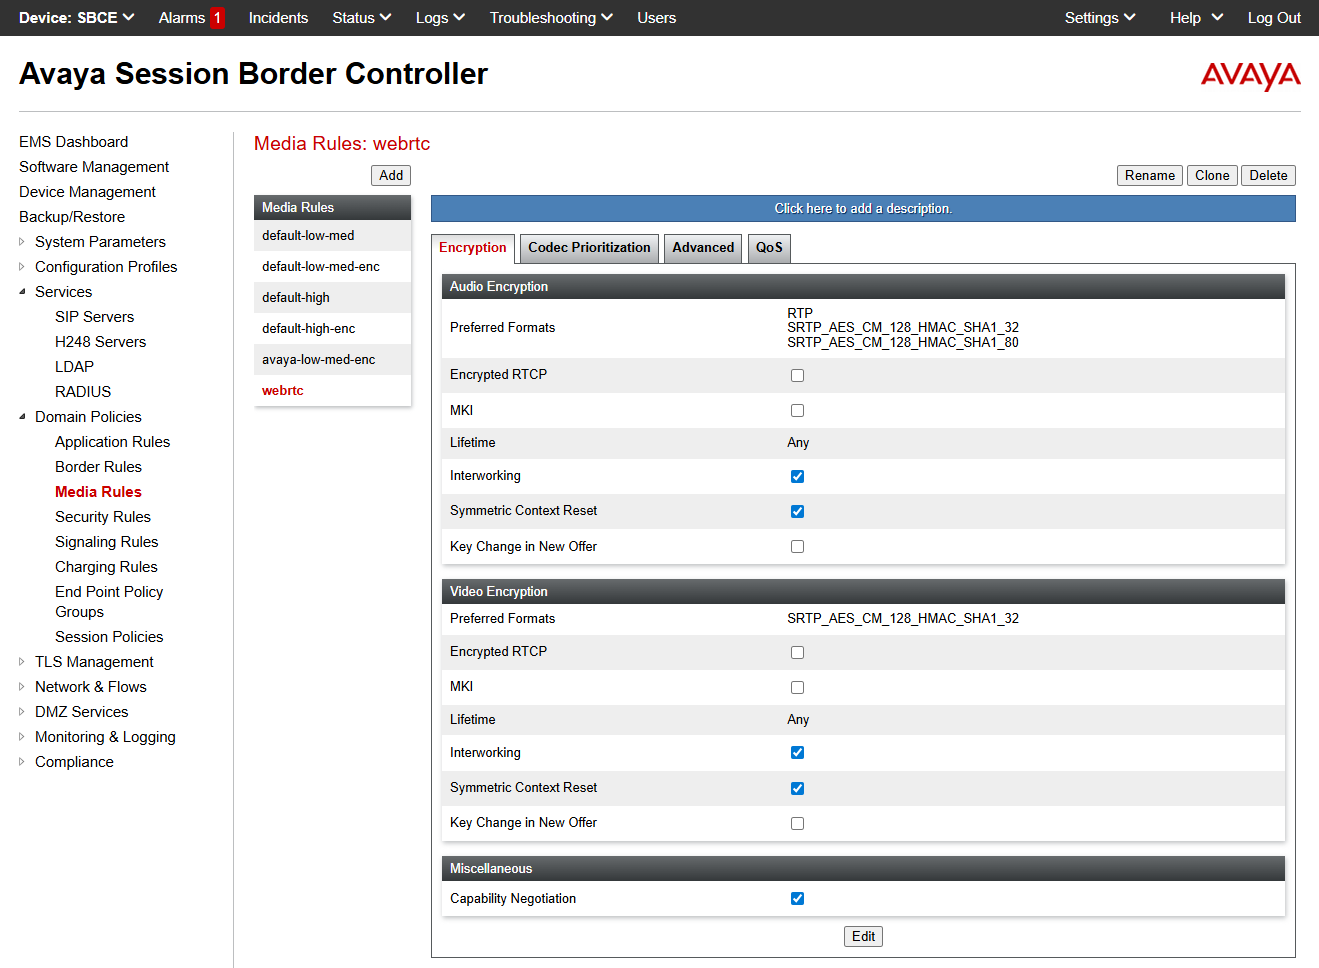The width and height of the screenshot is (1319, 968).
Task: Click the Avaya logo
Action: coord(1250,76)
